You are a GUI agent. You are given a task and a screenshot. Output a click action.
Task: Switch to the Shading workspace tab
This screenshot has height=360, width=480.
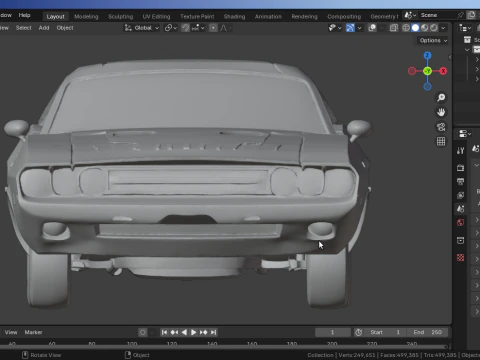pos(234,16)
